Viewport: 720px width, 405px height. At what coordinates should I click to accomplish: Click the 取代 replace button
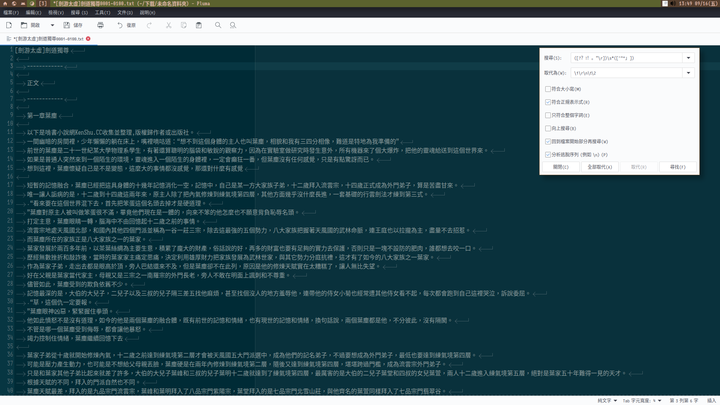click(639, 167)
